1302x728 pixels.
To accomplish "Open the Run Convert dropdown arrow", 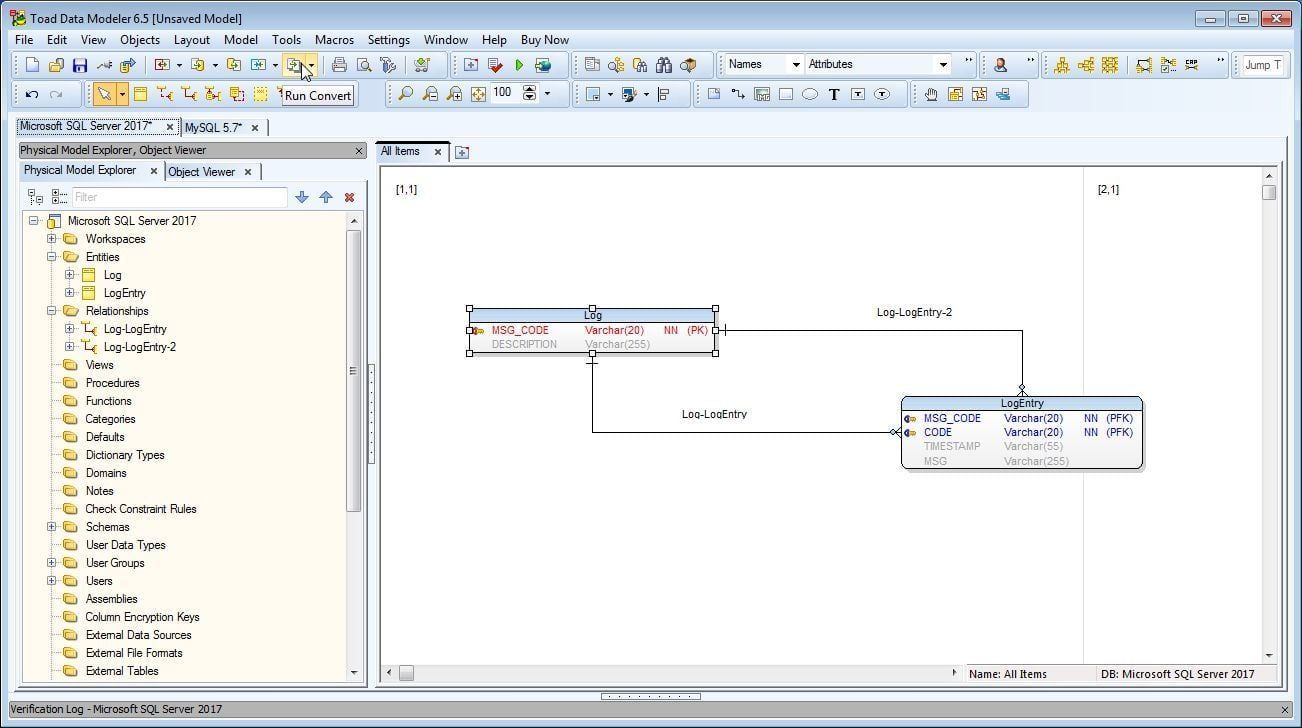I will click(312, 65).
